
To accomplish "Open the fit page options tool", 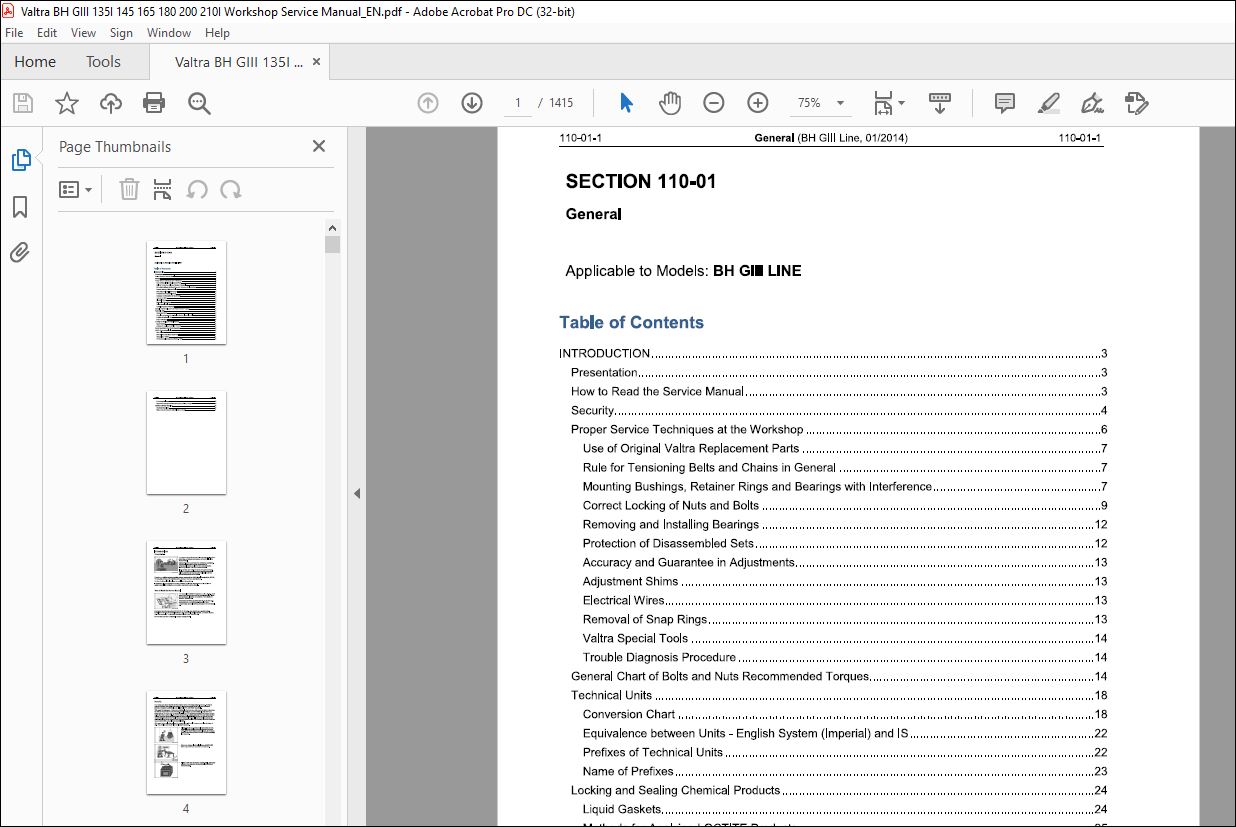I will (888, 102).
